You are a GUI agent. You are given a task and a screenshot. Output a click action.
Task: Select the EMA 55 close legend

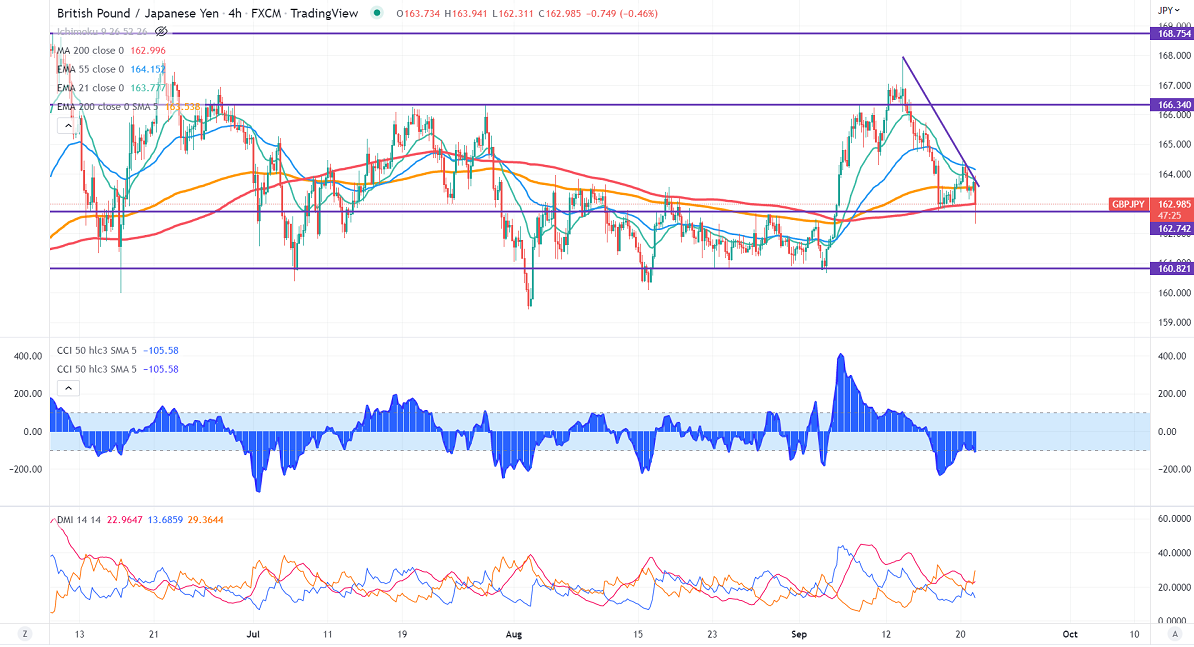[x=90, y=69]
